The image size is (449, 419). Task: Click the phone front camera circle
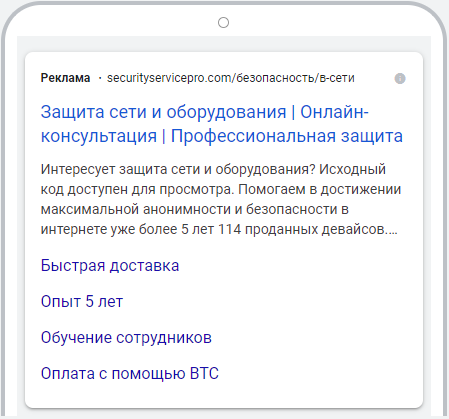[223, 23]
